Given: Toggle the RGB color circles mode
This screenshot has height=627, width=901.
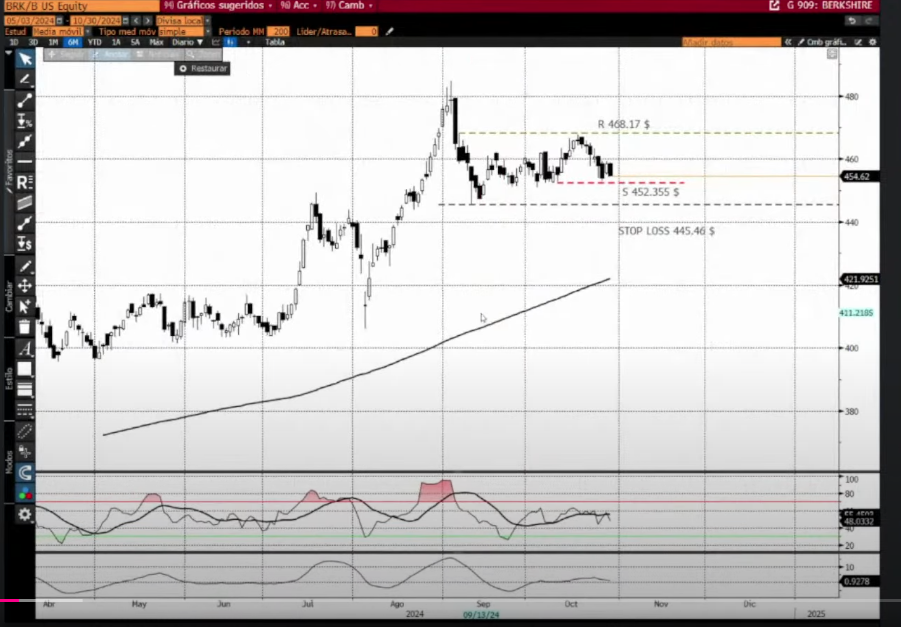Looking at the screenshot, I should point(25,494).
